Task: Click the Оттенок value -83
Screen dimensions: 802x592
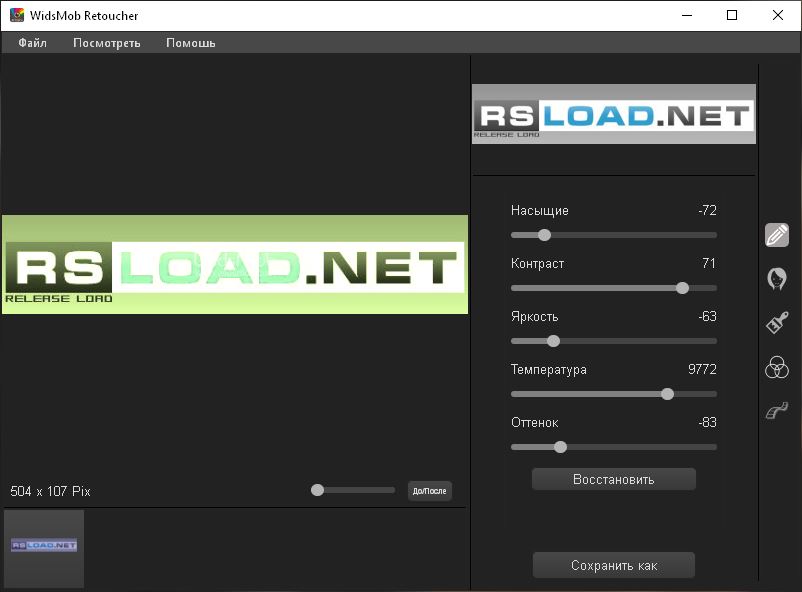Action: pyautogui.click(x=707, y=422)
